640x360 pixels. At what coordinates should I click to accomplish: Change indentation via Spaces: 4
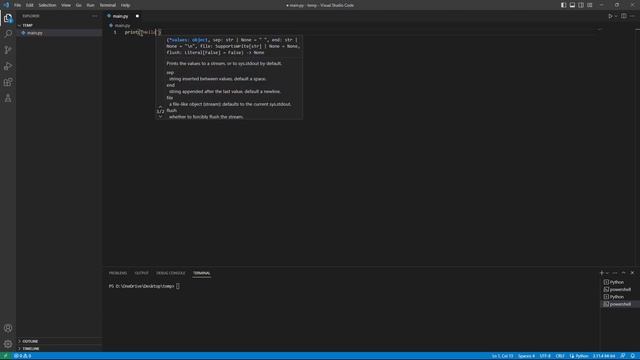click(x=527, y=356)
